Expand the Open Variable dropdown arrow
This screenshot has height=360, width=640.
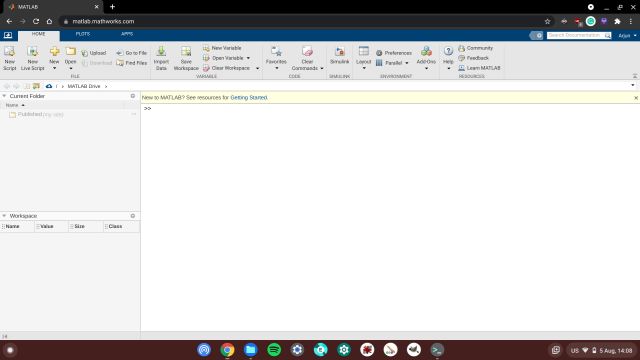pos(248,58)
